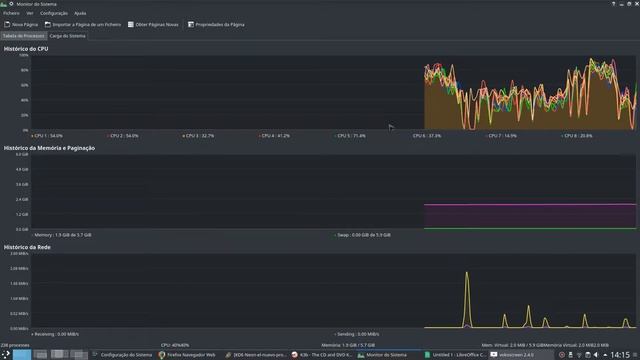Open the network tray icon
Screen dimensions: 640x360
tap(579, 355)
